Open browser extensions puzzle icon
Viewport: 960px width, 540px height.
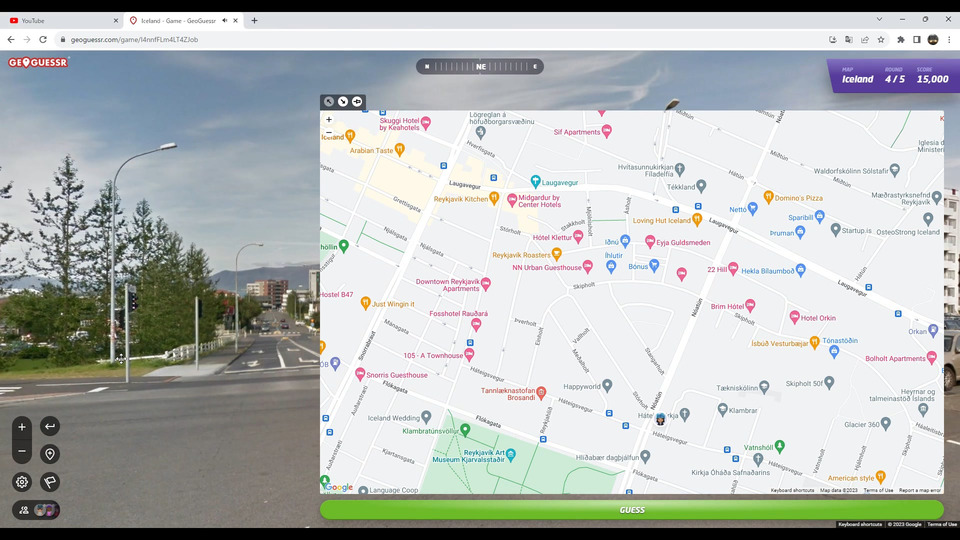[x=901, y=39]
